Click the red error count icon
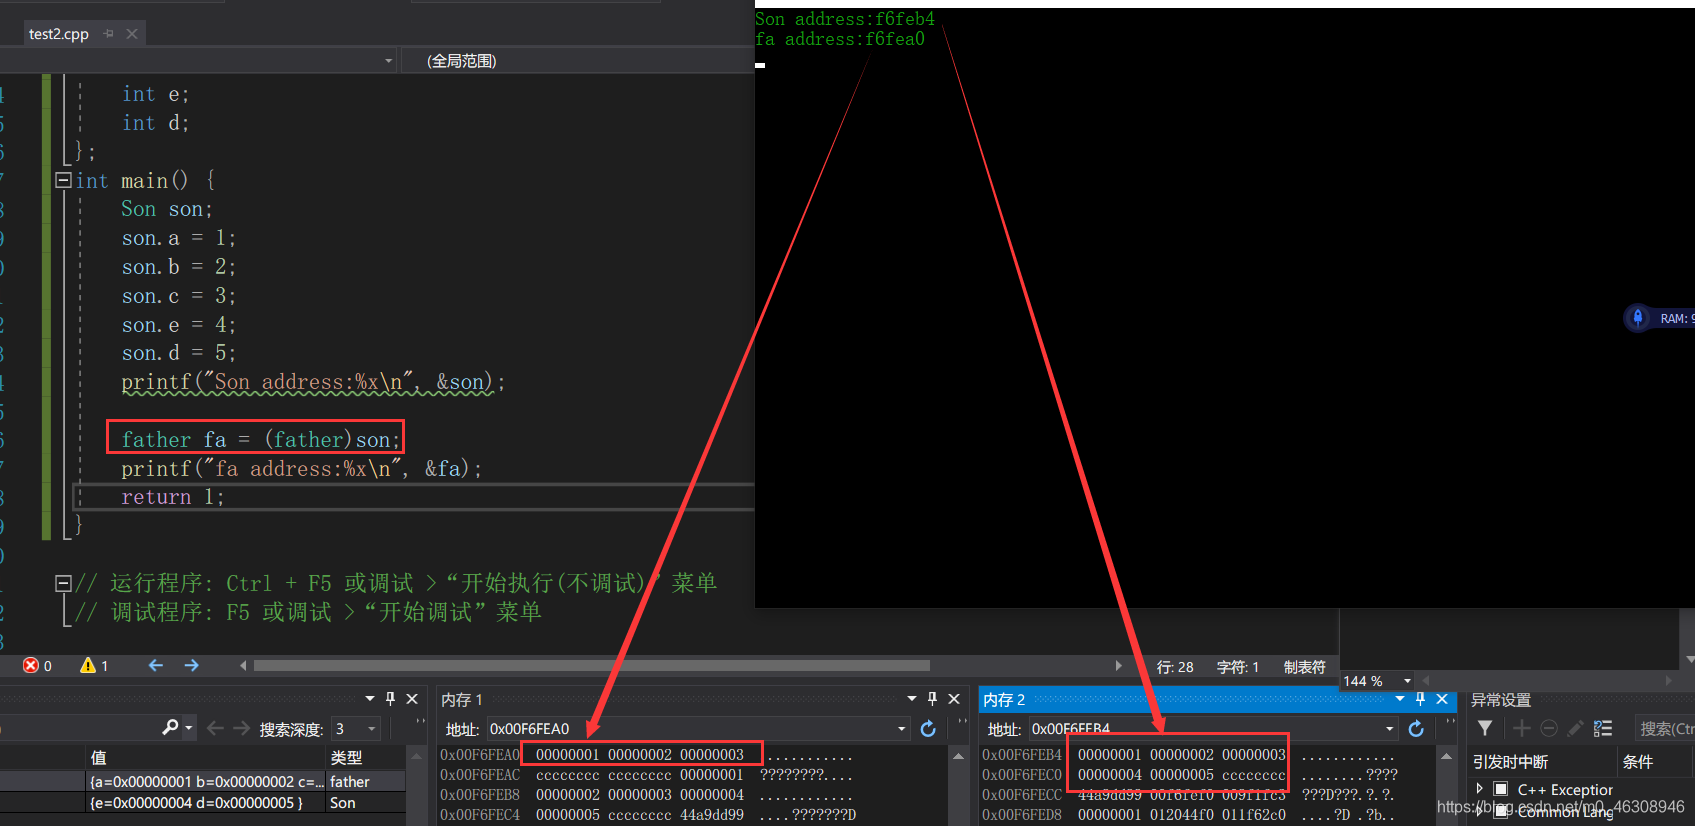Screen dimensions: 1695x826 point(31,666)
